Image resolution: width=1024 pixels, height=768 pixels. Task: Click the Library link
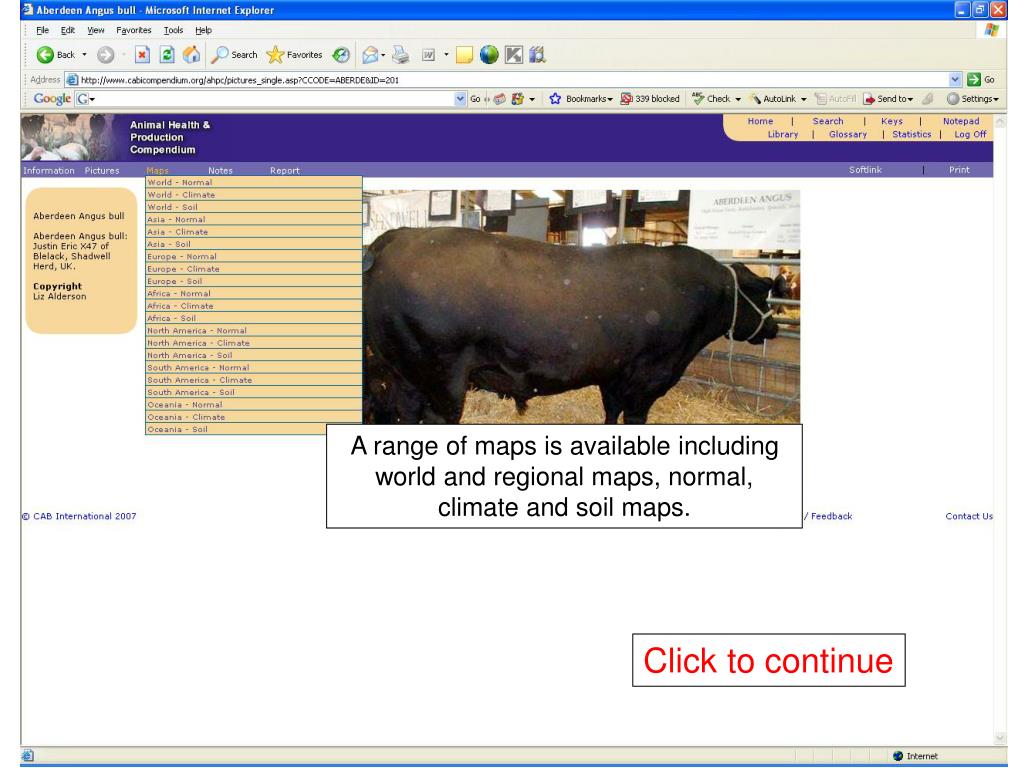tap(783, 135)
